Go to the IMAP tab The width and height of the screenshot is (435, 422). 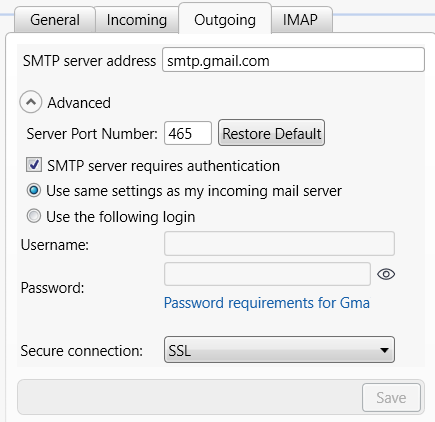click(x=301, y=20)
